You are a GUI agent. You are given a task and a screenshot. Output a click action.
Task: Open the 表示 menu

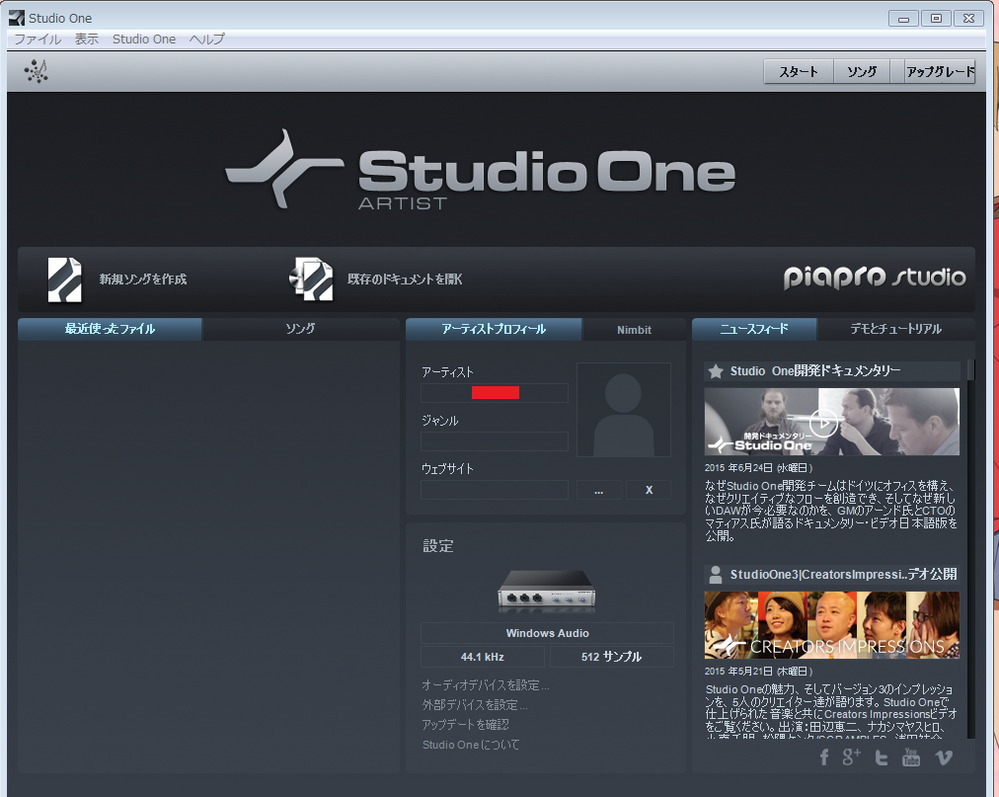click(87, 39)
